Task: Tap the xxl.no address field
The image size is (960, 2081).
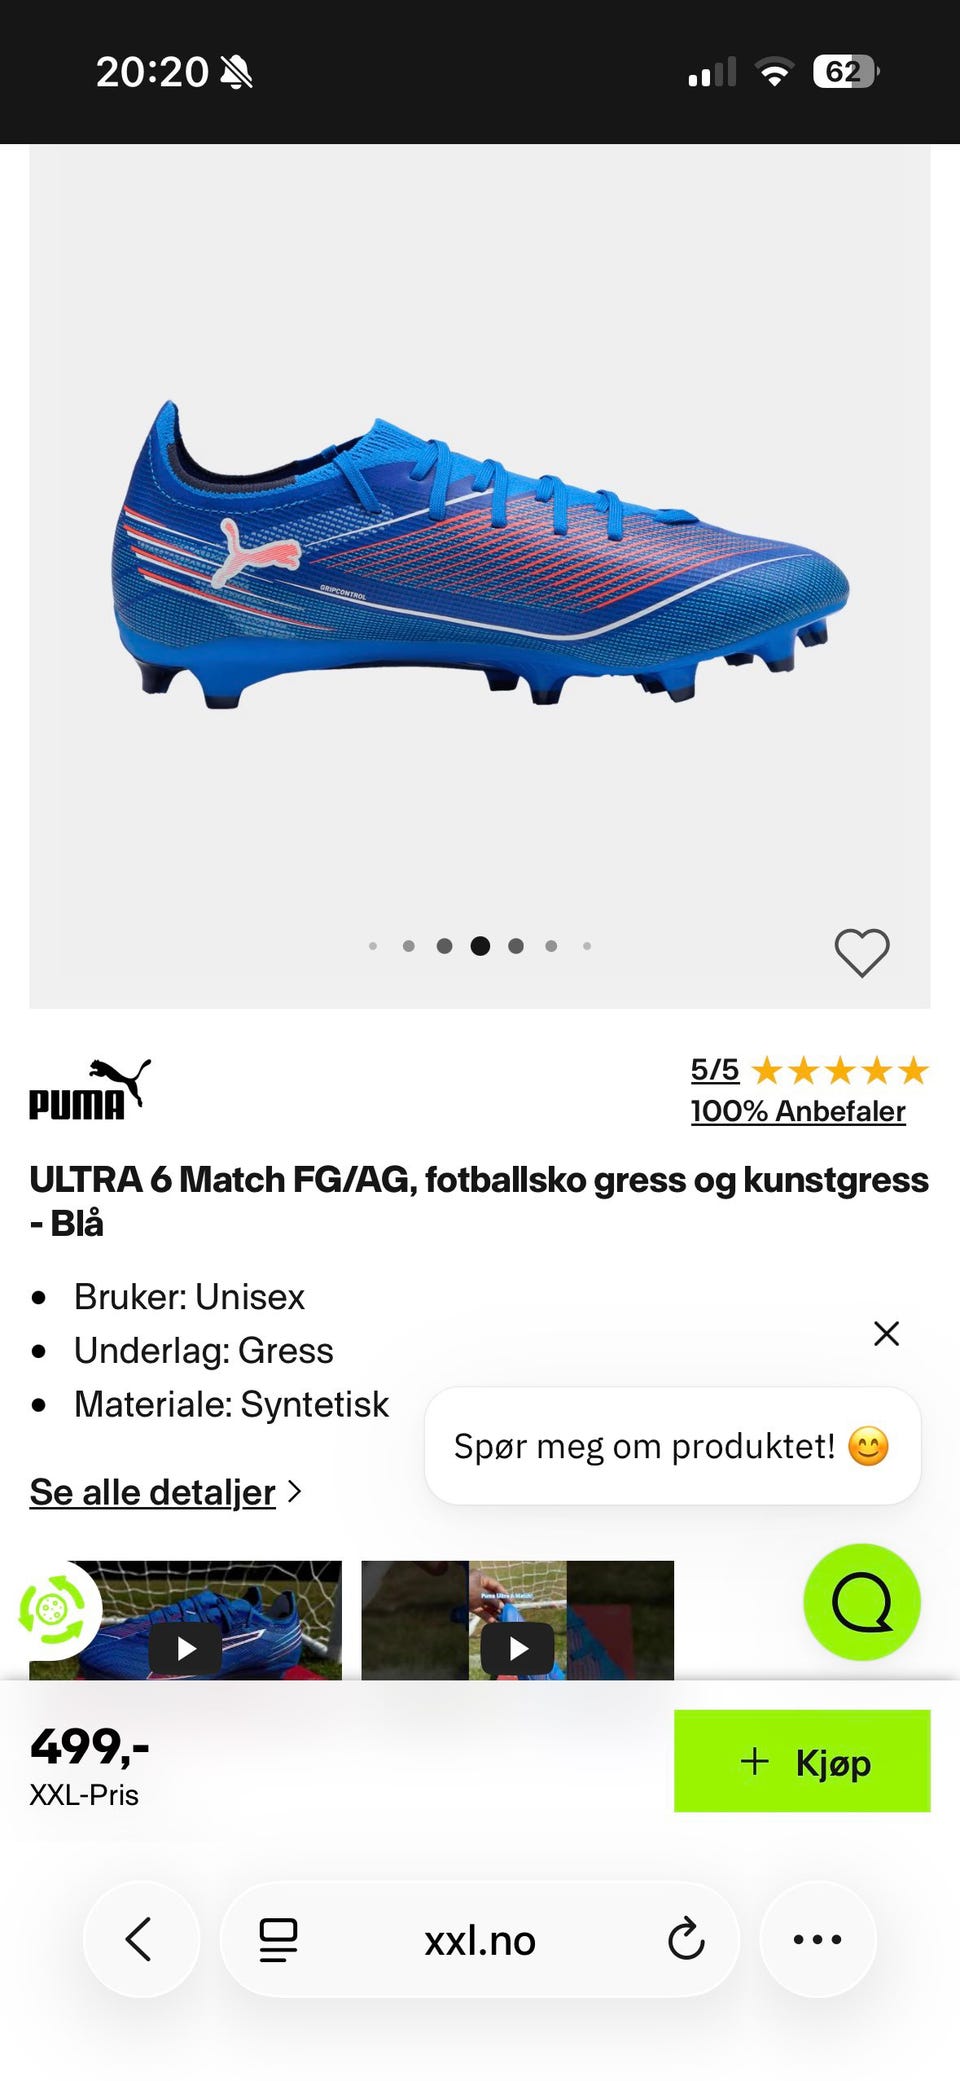Action: coord(480,1940)
